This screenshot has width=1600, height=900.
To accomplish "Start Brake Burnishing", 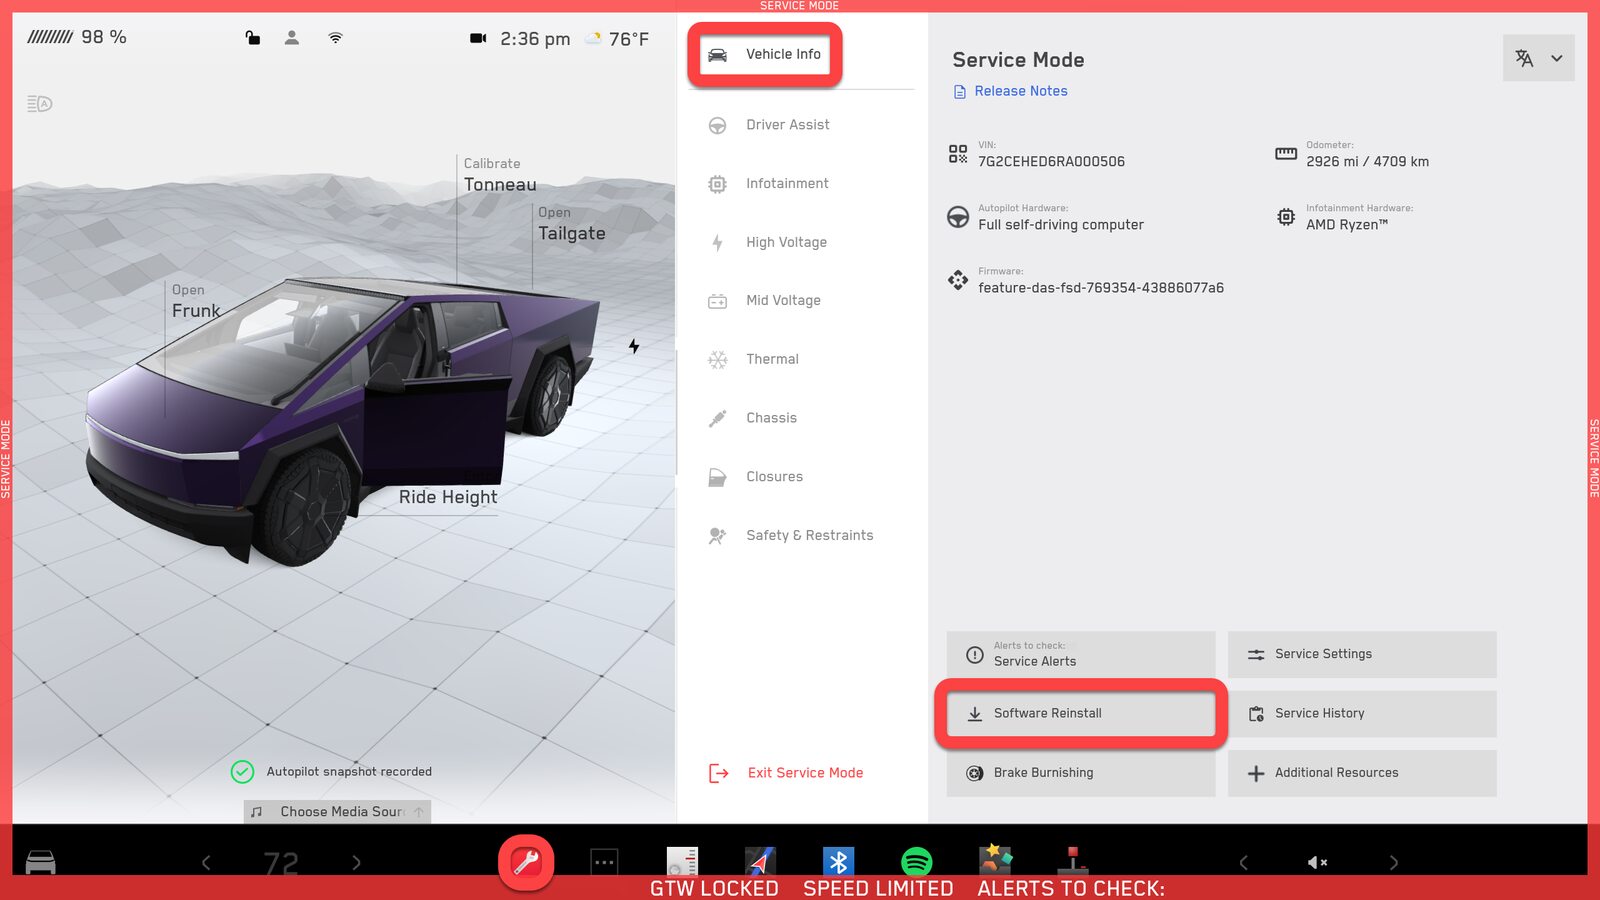I will click(1081, 773).
